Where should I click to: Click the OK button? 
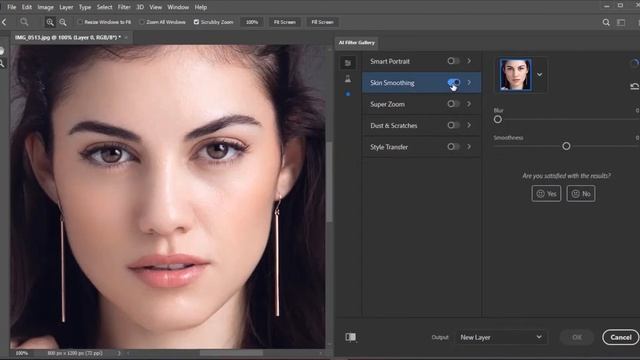click(x=577, y=337)
